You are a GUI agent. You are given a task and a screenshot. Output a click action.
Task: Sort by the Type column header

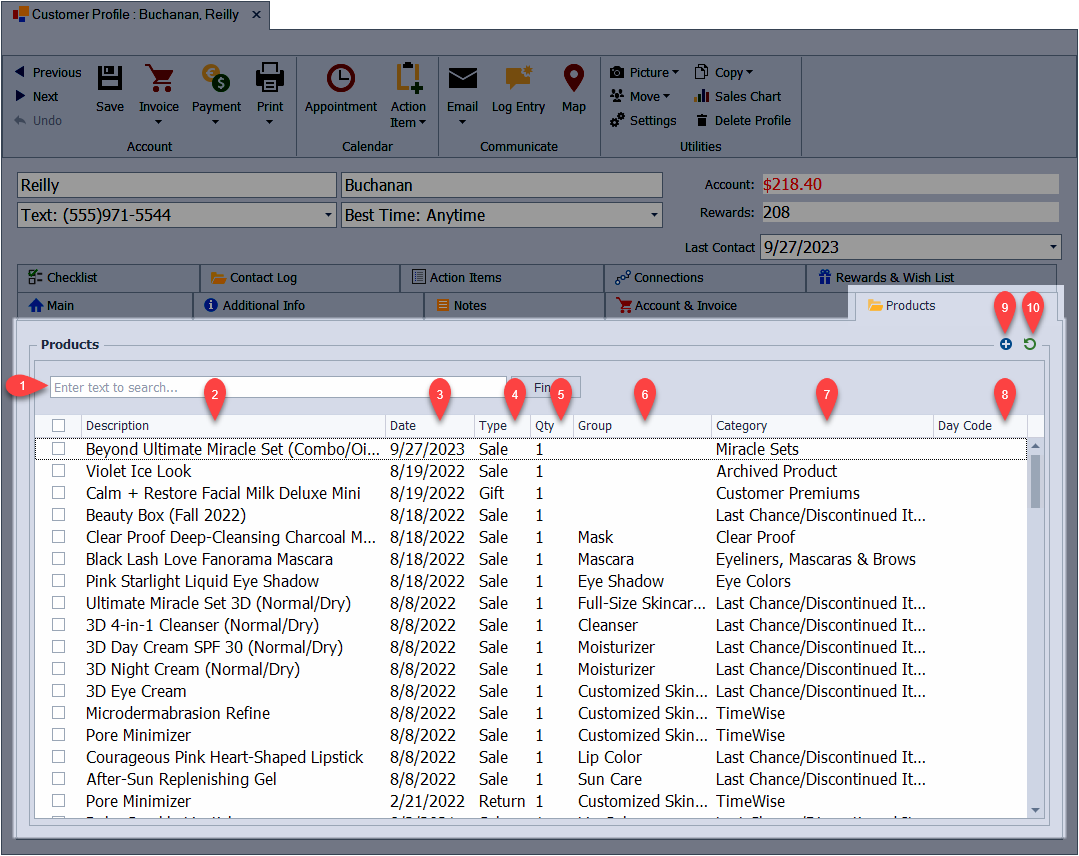click(x=502, y=426)
